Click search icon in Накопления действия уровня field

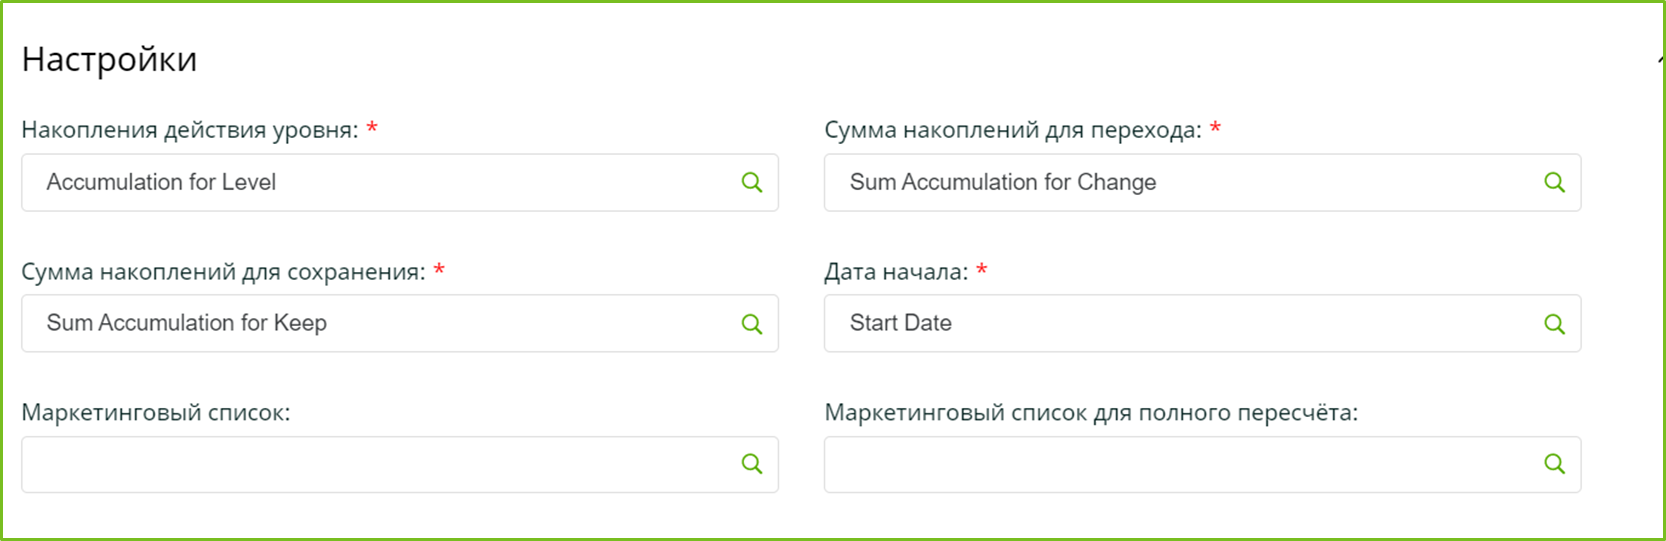752,183
